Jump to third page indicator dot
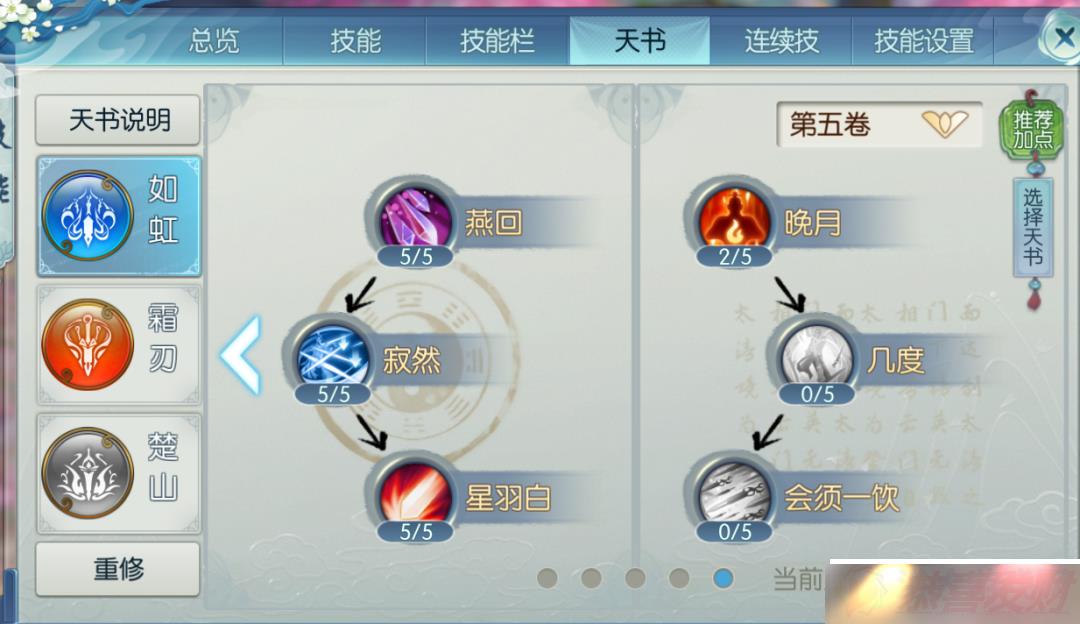The image size is (1080, 624). 635,577
